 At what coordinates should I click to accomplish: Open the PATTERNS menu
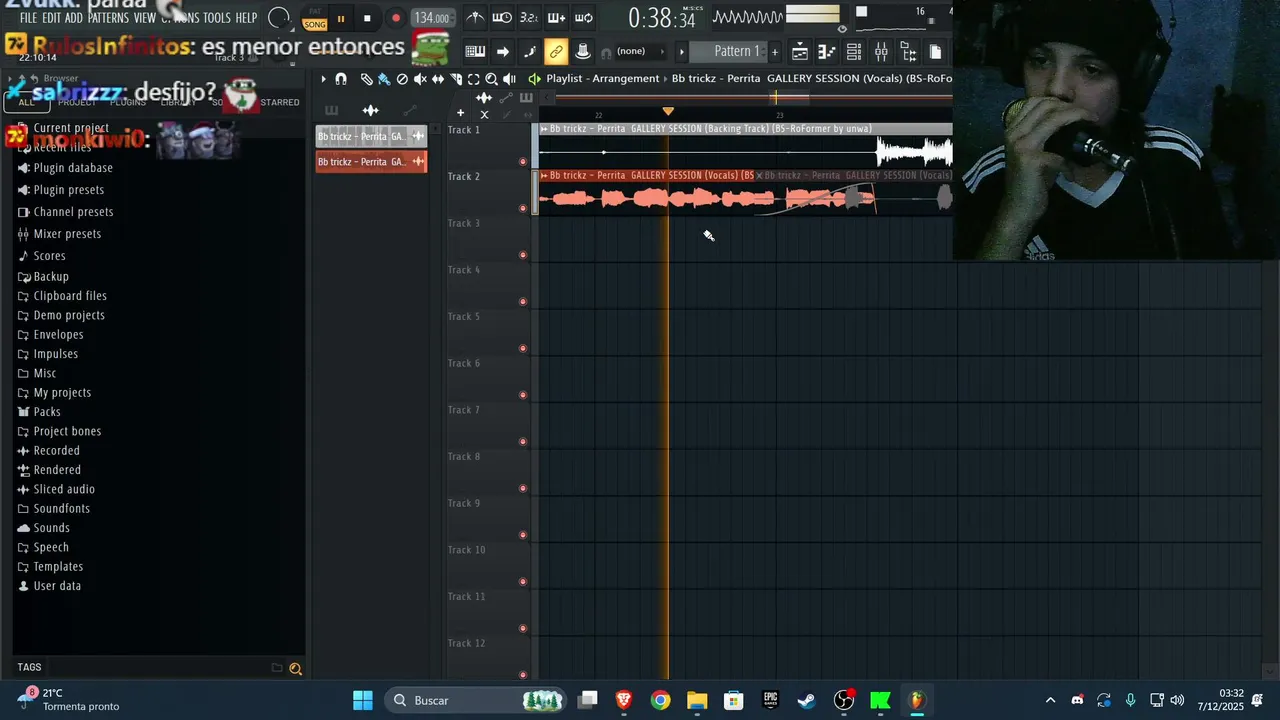[x=108, y=18]
